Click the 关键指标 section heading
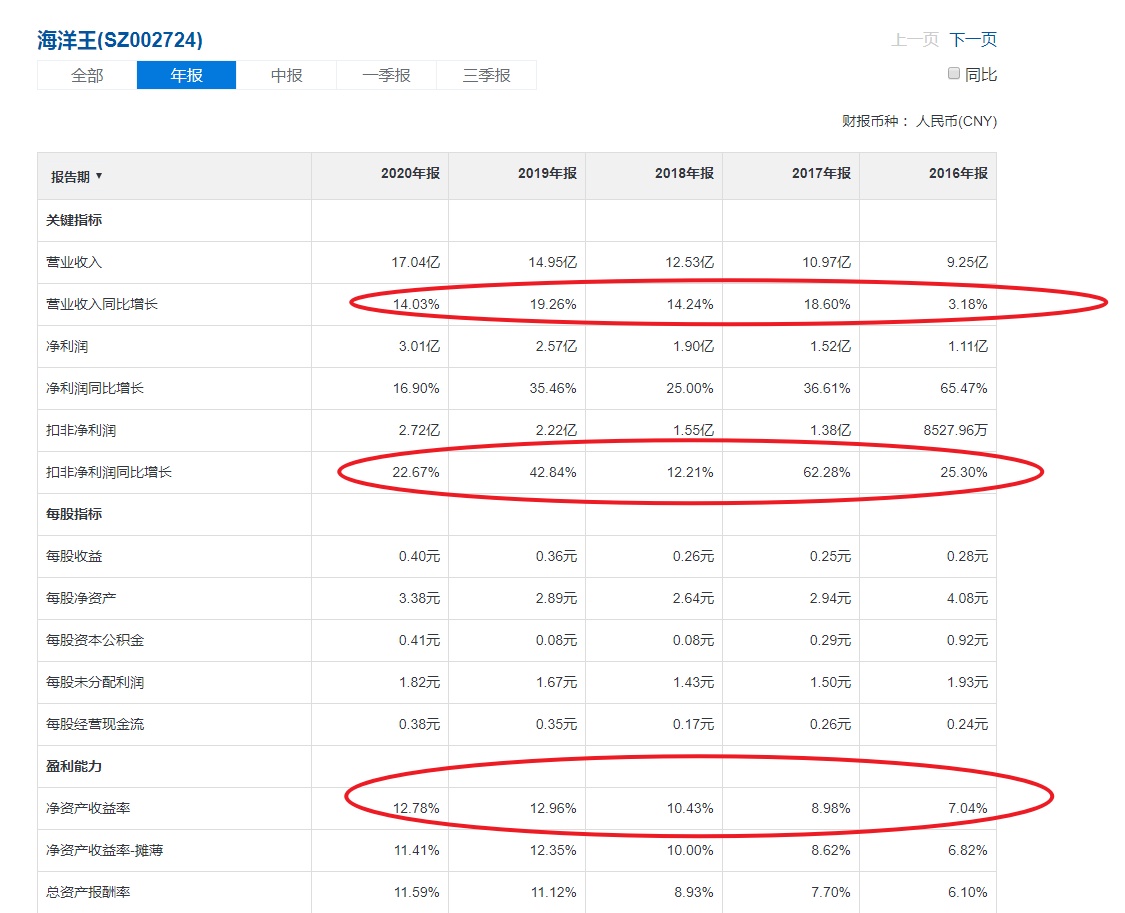 coord(74,220)
